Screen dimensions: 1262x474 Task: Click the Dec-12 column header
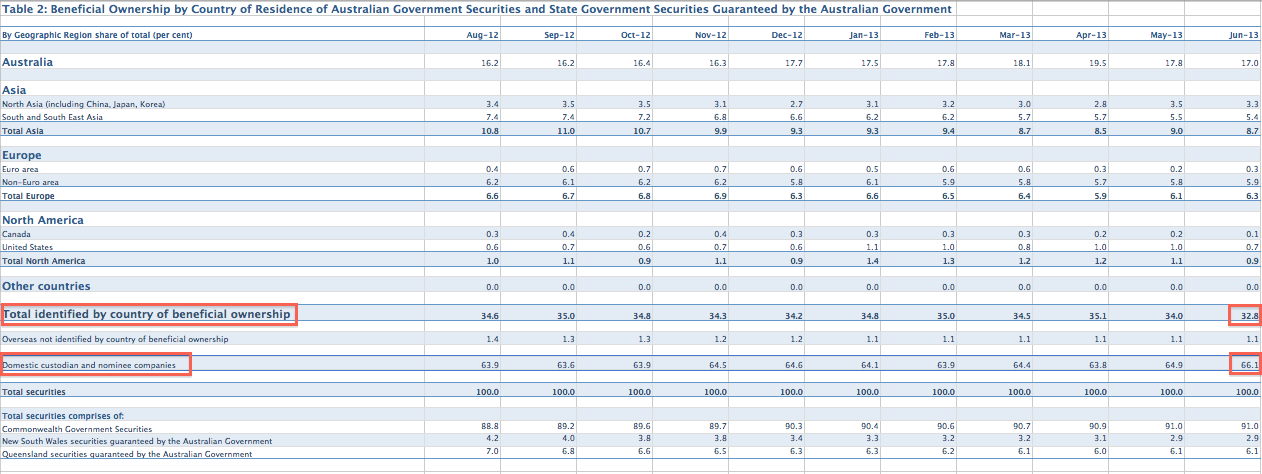click(787, 35)
